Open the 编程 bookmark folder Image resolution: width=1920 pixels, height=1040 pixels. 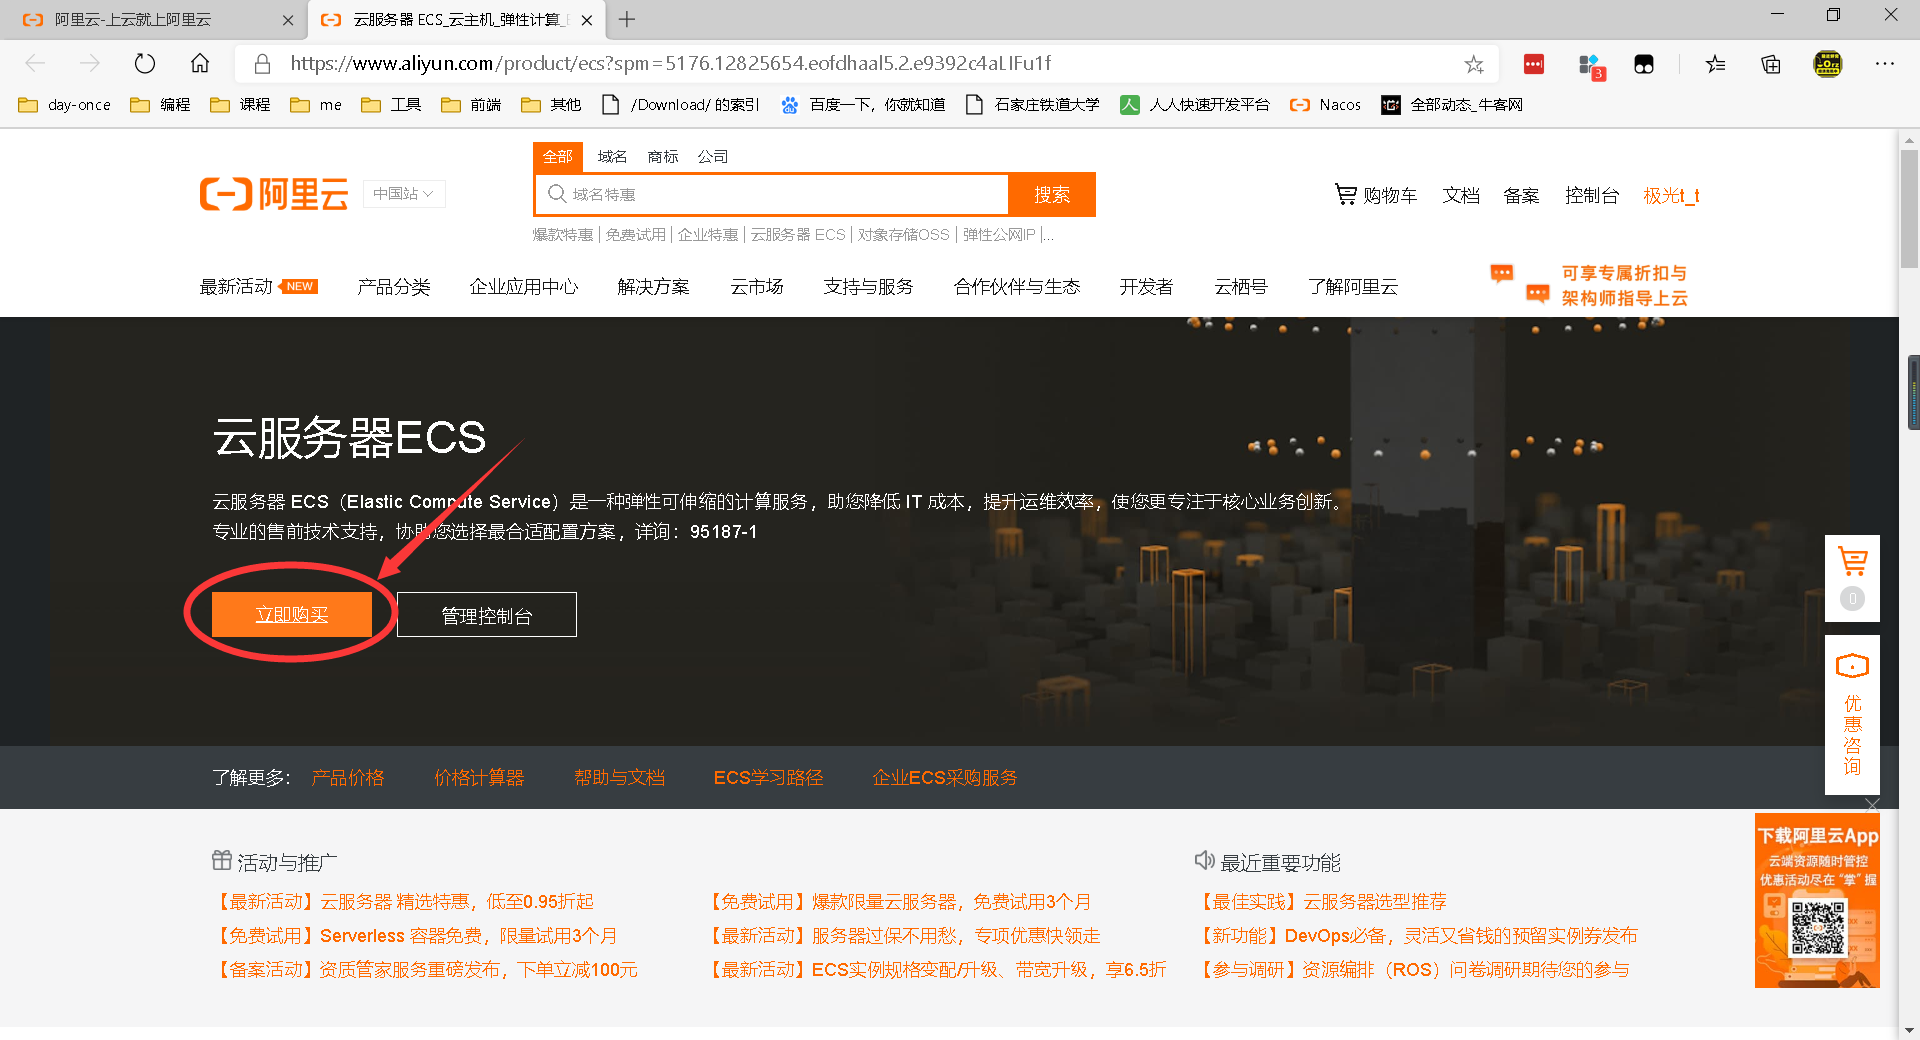click(160, 105)
